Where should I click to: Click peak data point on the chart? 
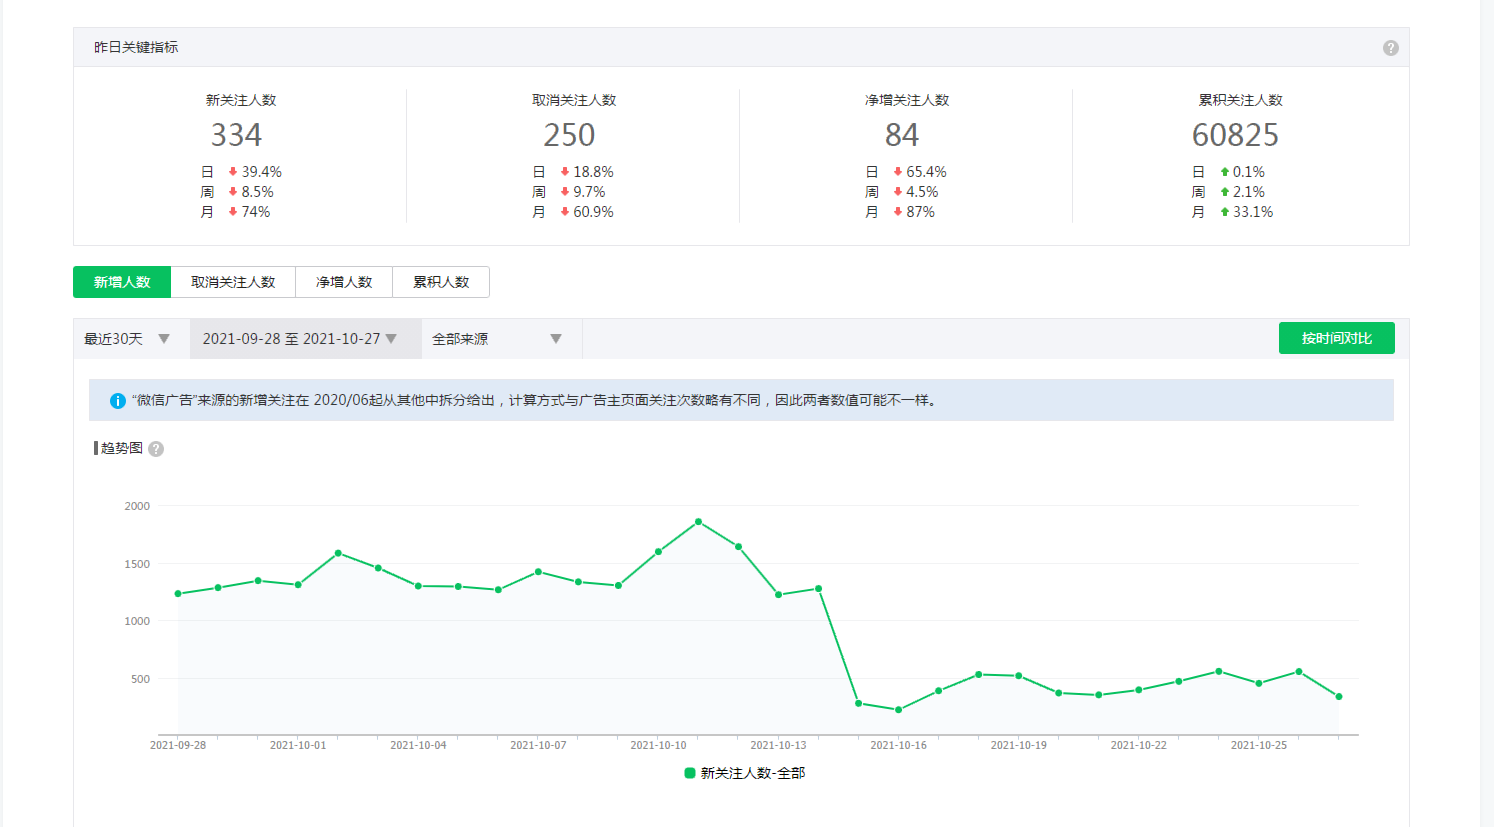tap(698, 522)
